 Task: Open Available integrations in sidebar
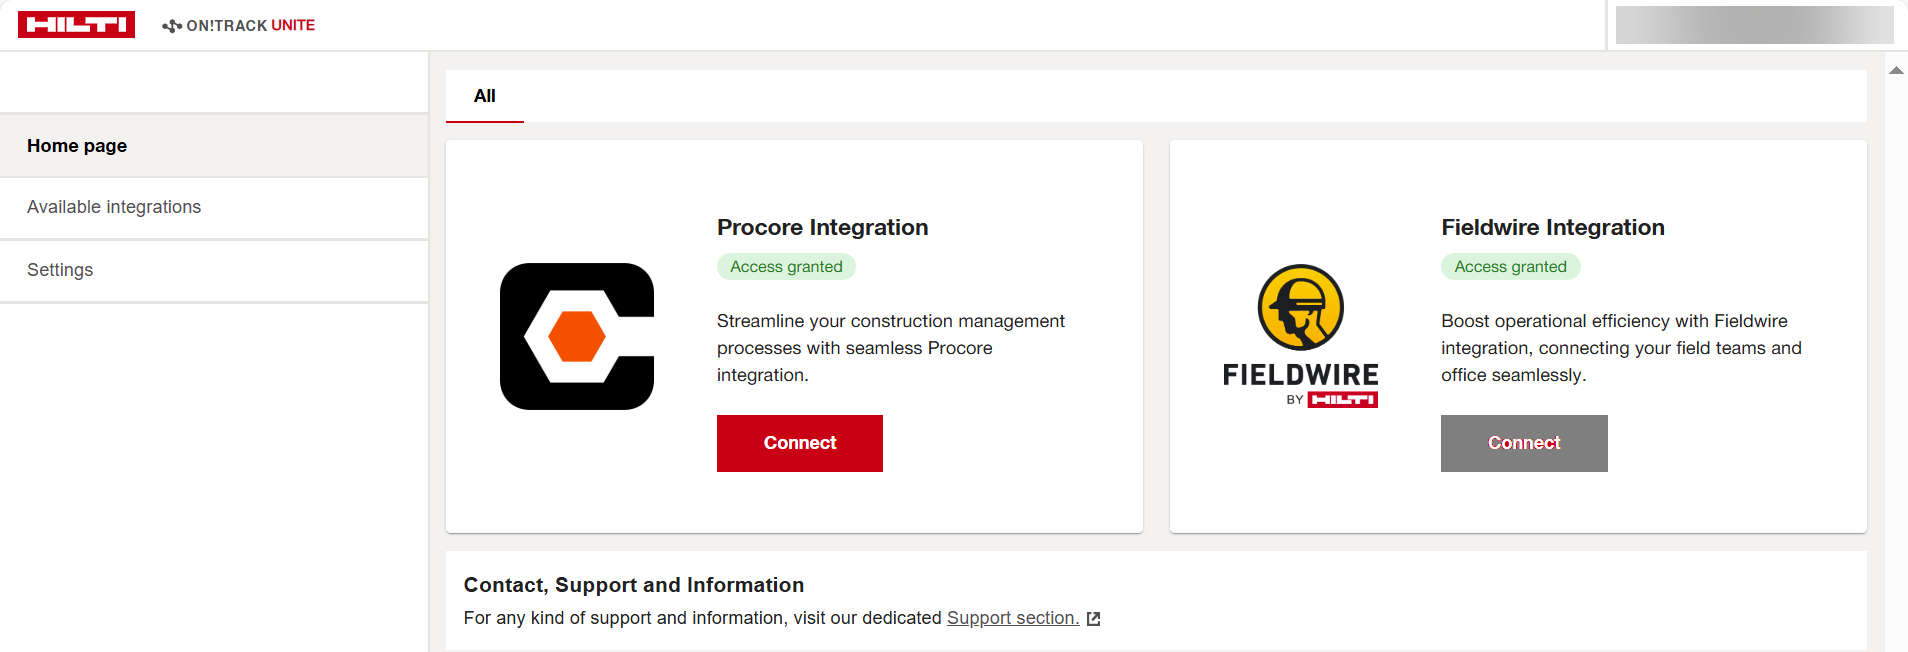[214, 207]
